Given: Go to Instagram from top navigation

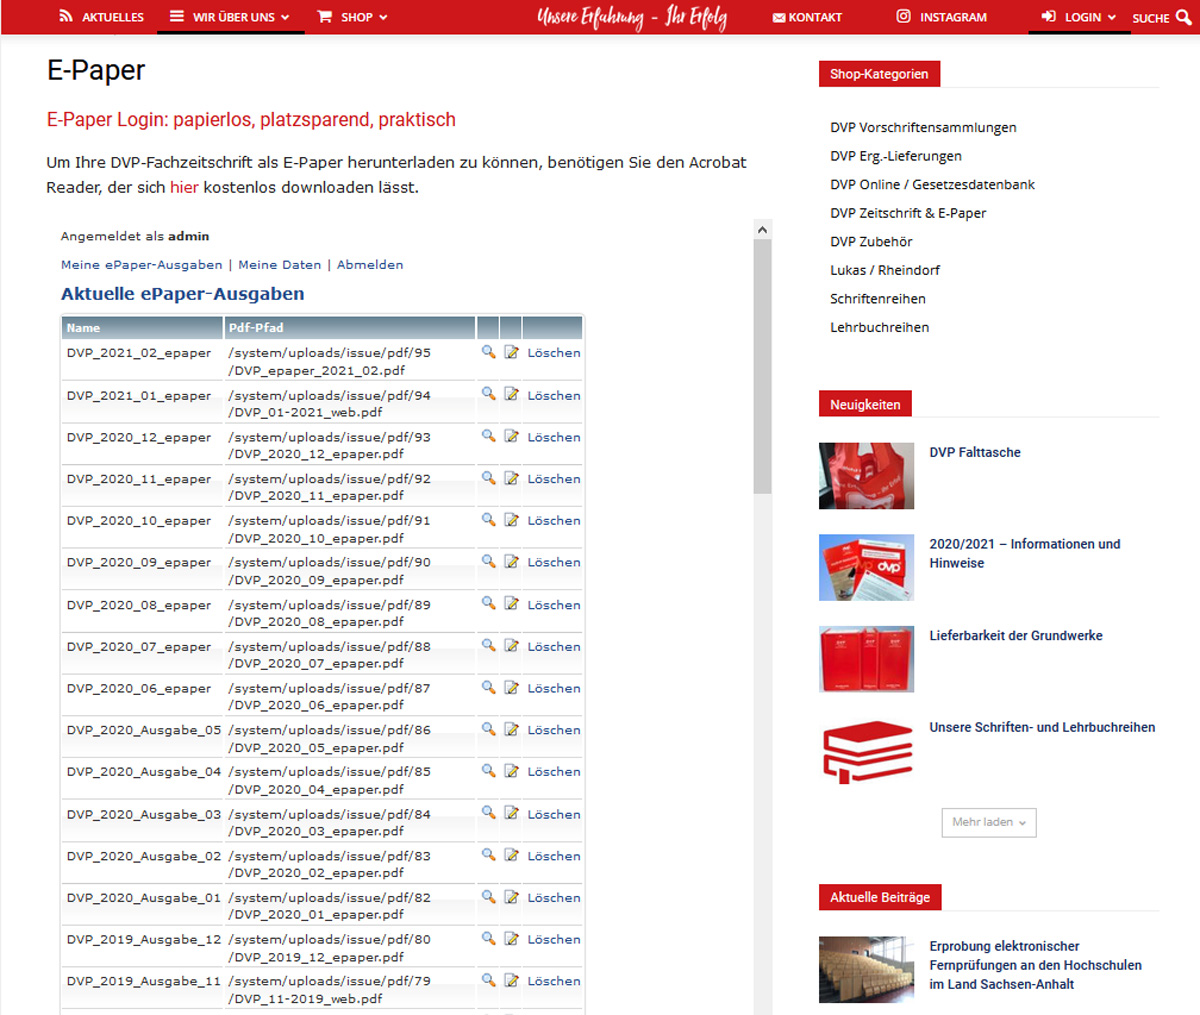Looking at the screenshot, I should click(x=941, y=17).
